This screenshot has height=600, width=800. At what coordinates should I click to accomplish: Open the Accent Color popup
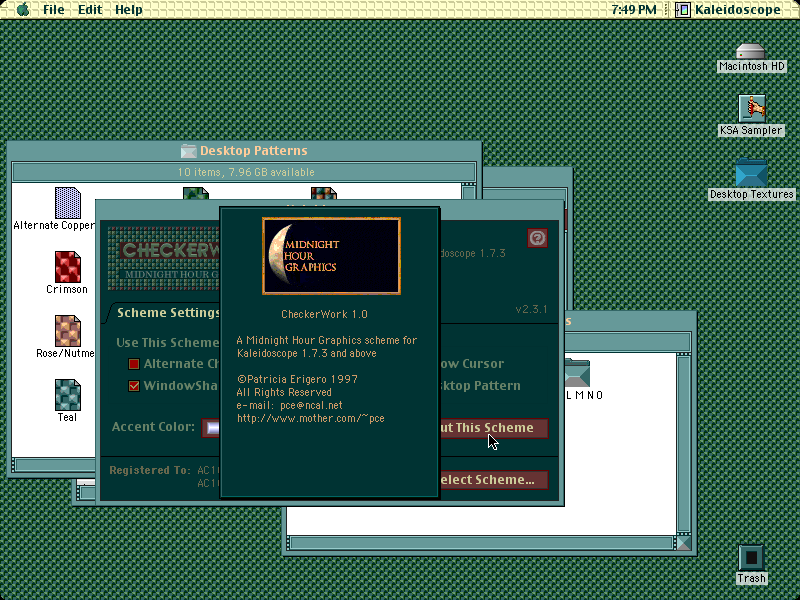pyautogui.click(x=211, y=428)
